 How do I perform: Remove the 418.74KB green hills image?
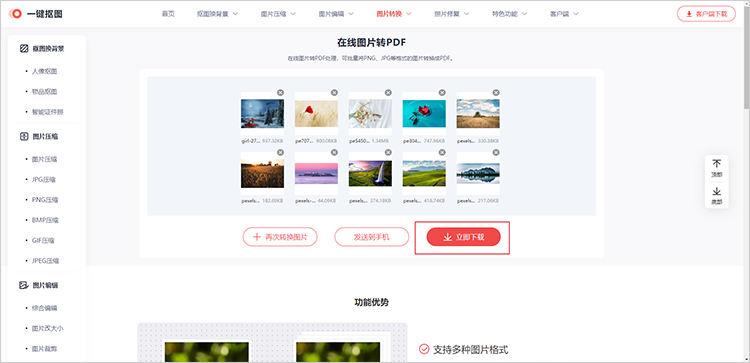[442, 152]
